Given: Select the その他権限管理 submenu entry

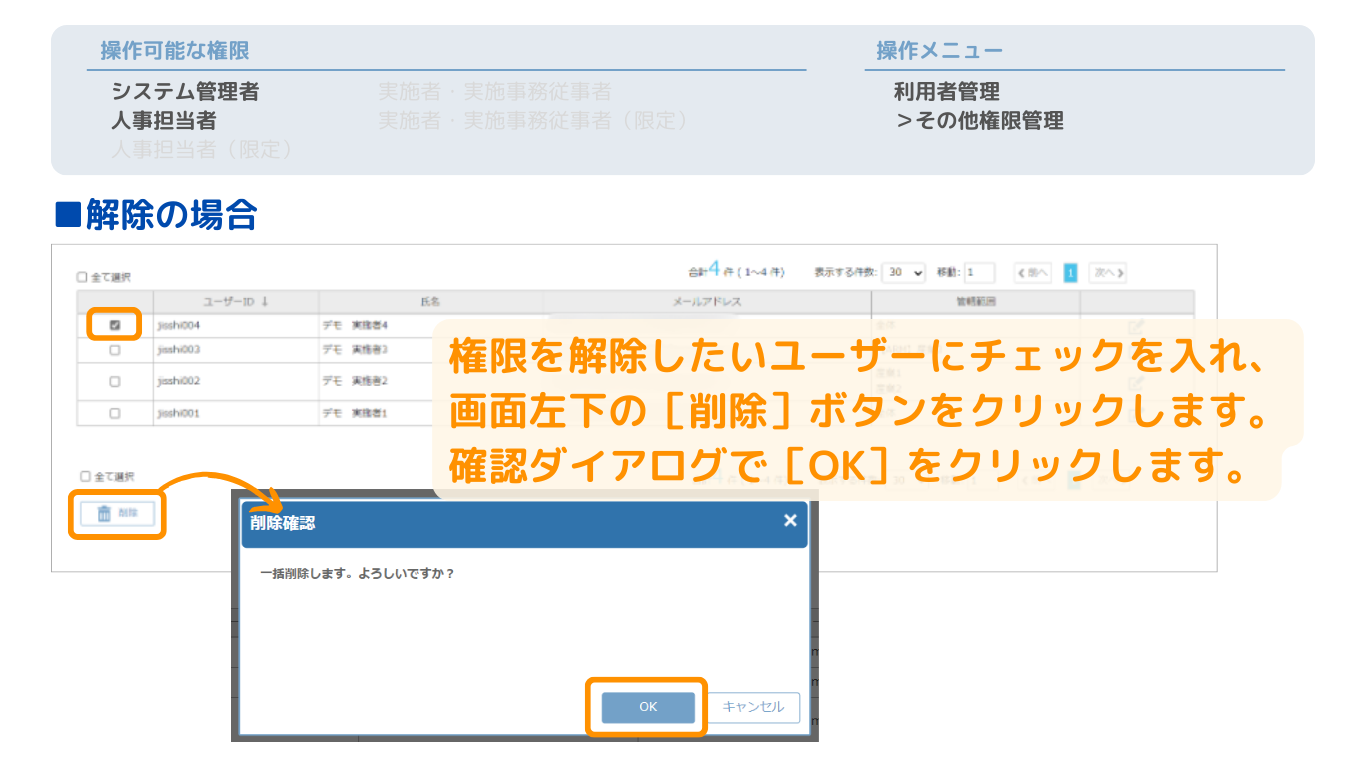Looking at the screenshot, I should click(x=980, y=122).
